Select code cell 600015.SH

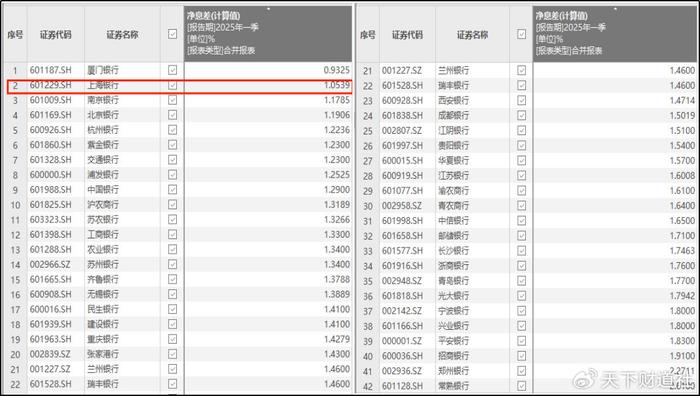point(402,160)
